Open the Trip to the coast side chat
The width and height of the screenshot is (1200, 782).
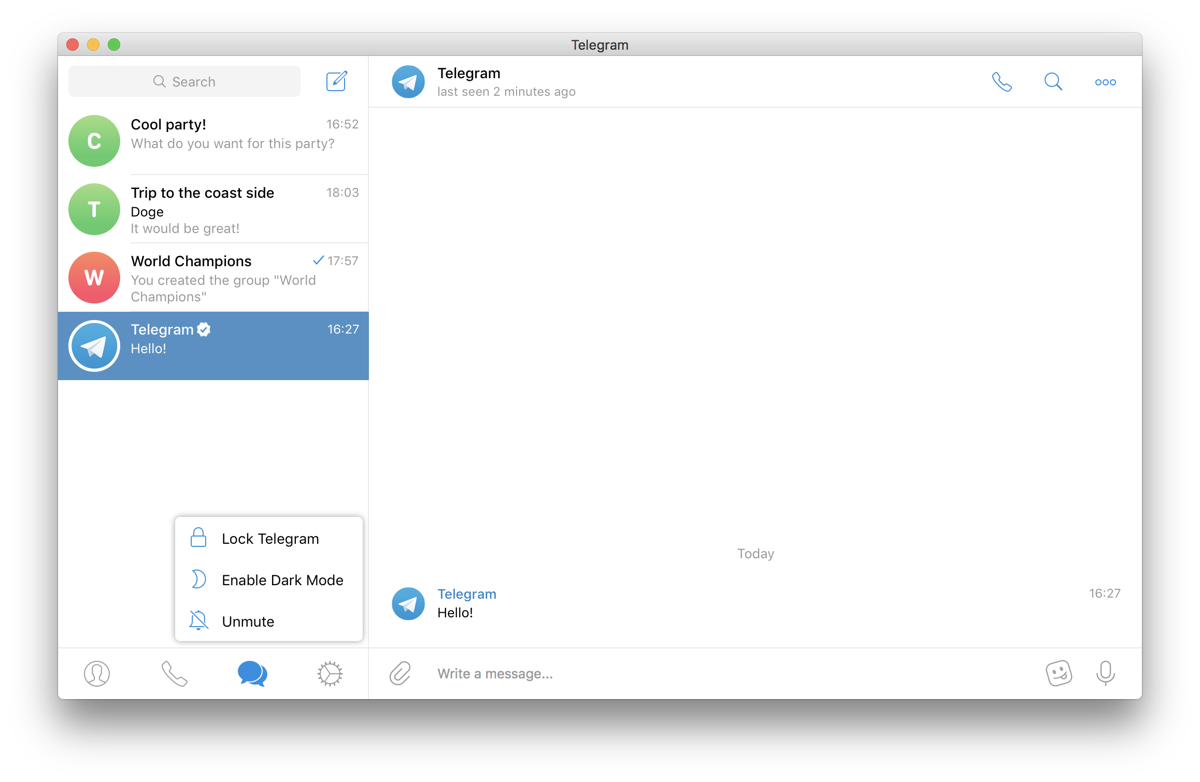point(213,209)
